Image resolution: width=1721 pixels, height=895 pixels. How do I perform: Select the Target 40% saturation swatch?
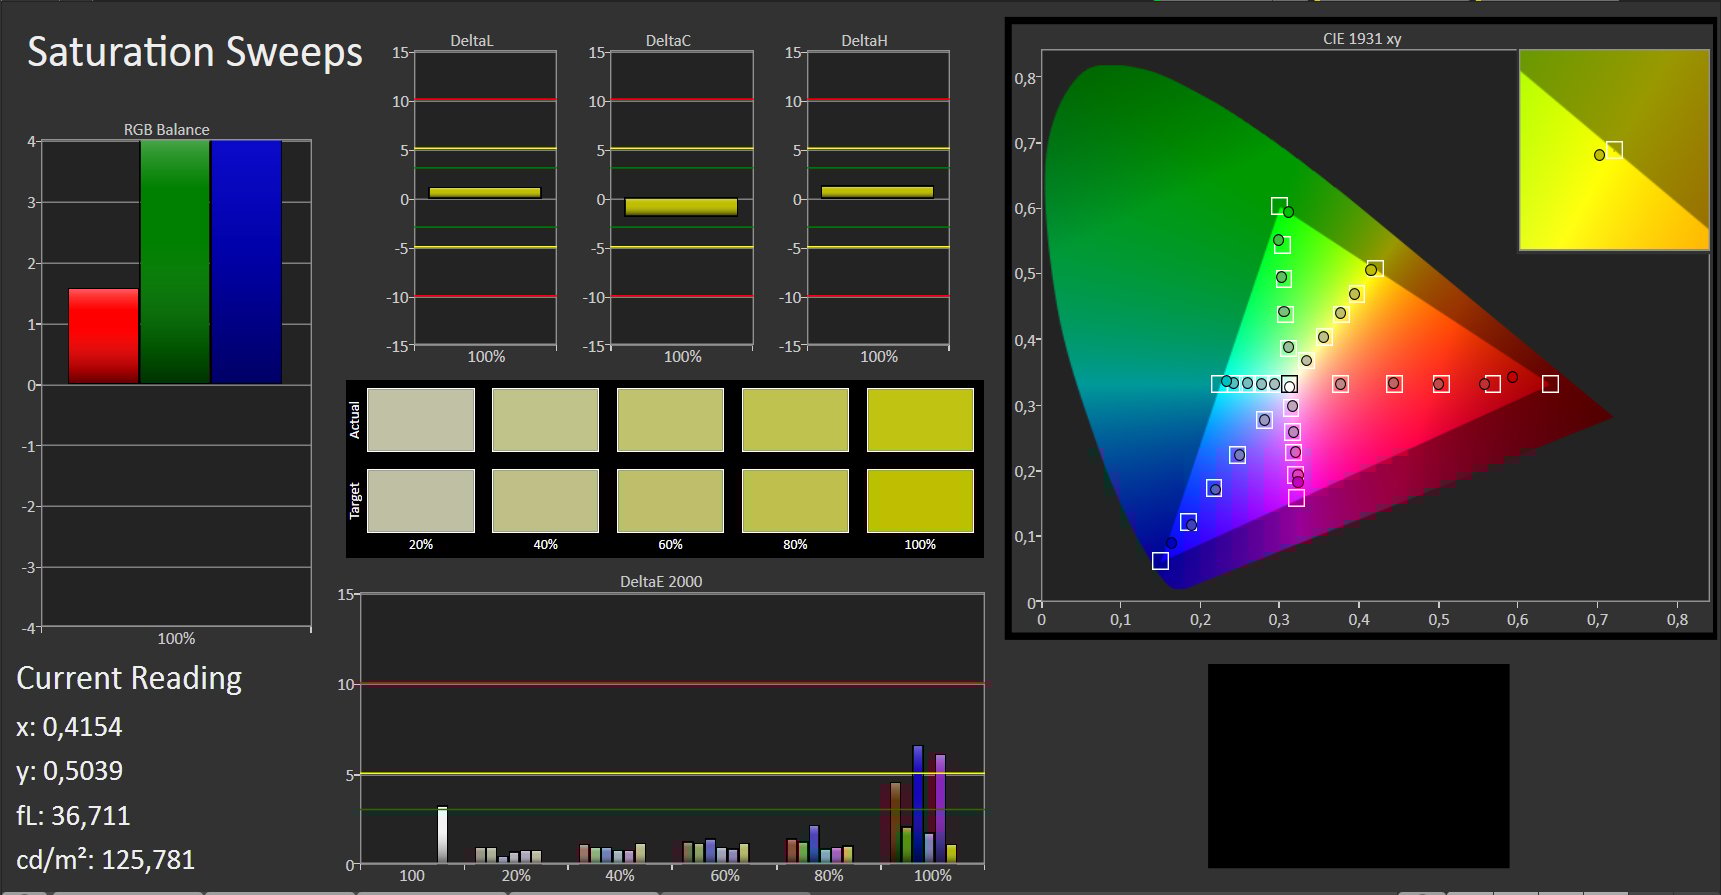click(x=545, y=501)
